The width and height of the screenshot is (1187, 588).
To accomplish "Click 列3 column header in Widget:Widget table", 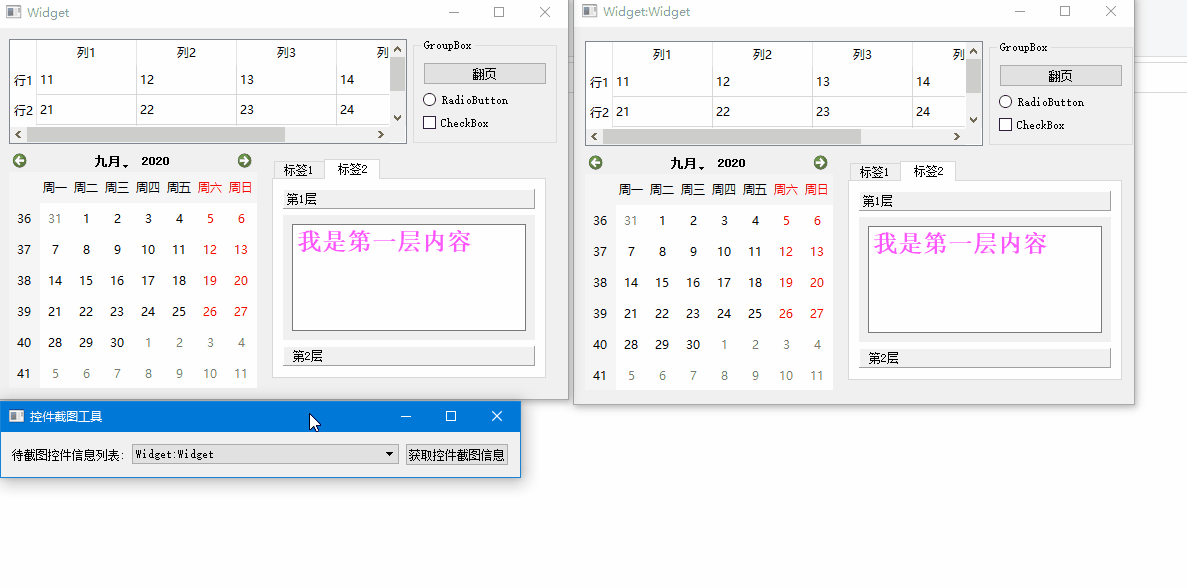I will (862, 54).
